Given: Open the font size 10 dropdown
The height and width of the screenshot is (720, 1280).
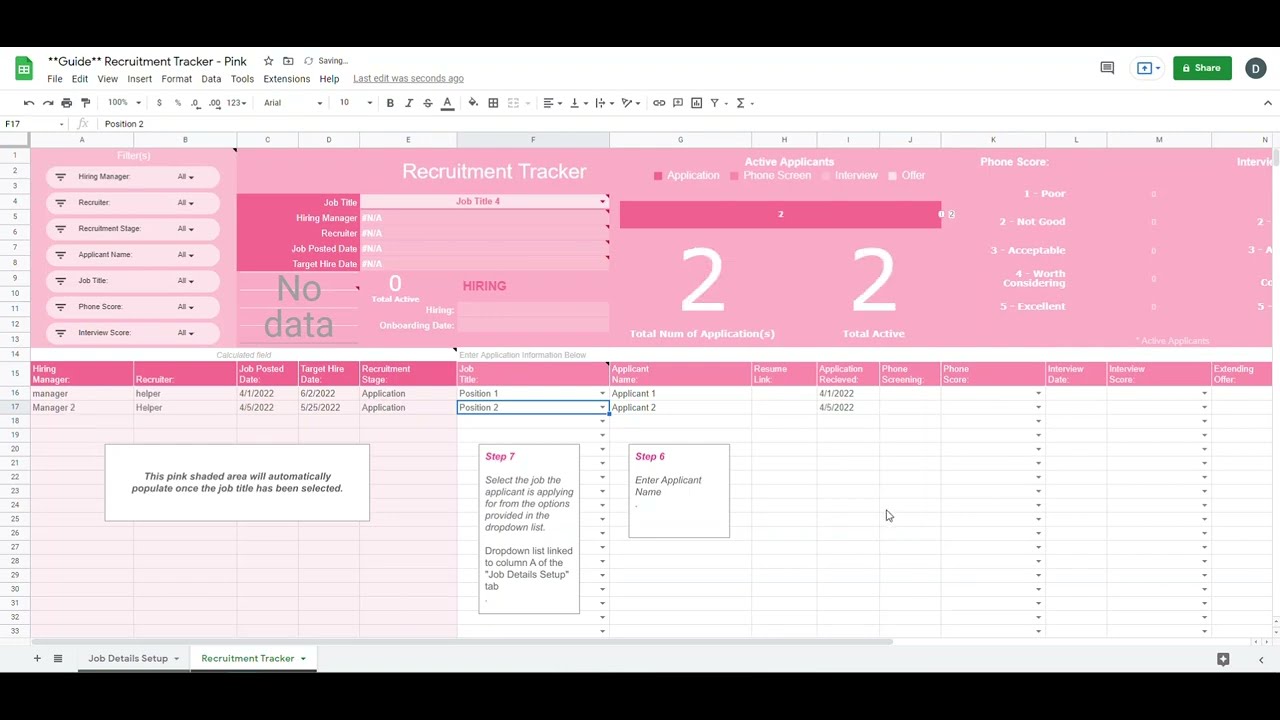Looking at the screenshot, I should click(x=355, y=103).
